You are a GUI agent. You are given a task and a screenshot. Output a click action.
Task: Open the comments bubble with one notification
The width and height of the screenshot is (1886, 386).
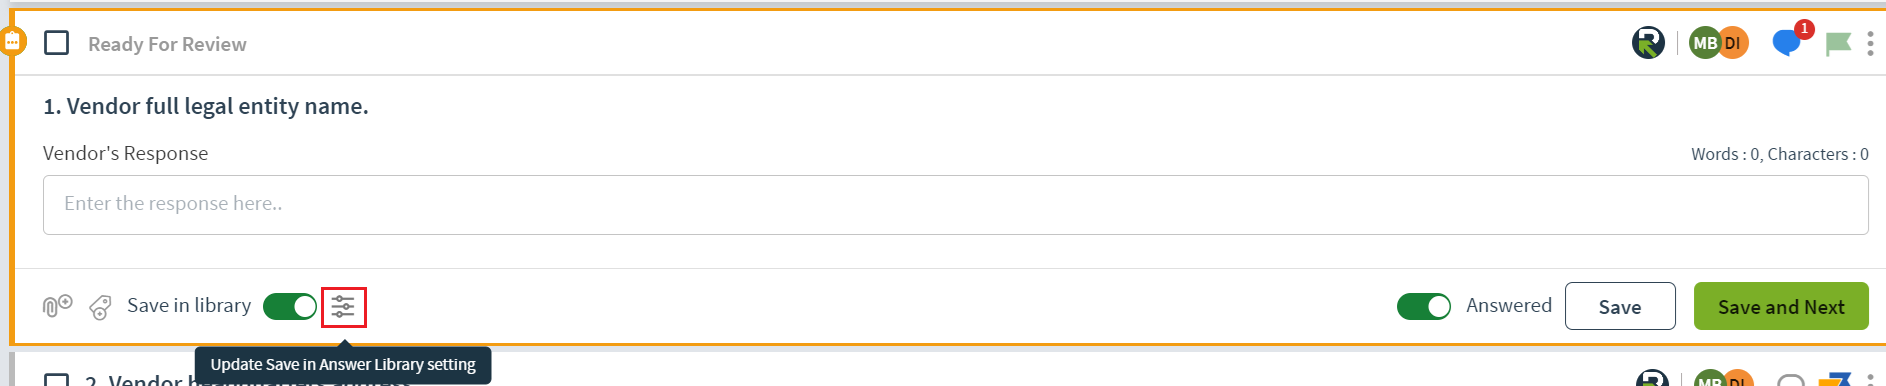pos(1786,43)
